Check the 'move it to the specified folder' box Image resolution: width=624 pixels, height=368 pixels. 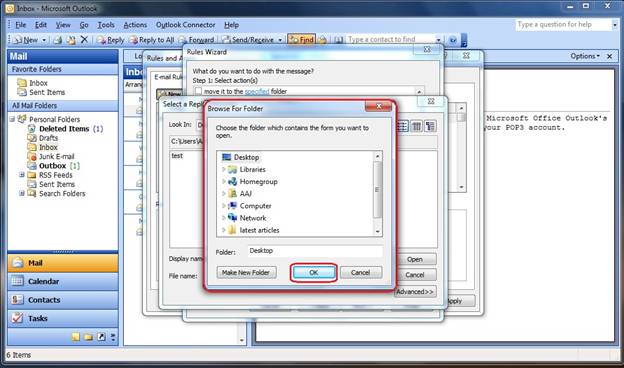[198, 92]
